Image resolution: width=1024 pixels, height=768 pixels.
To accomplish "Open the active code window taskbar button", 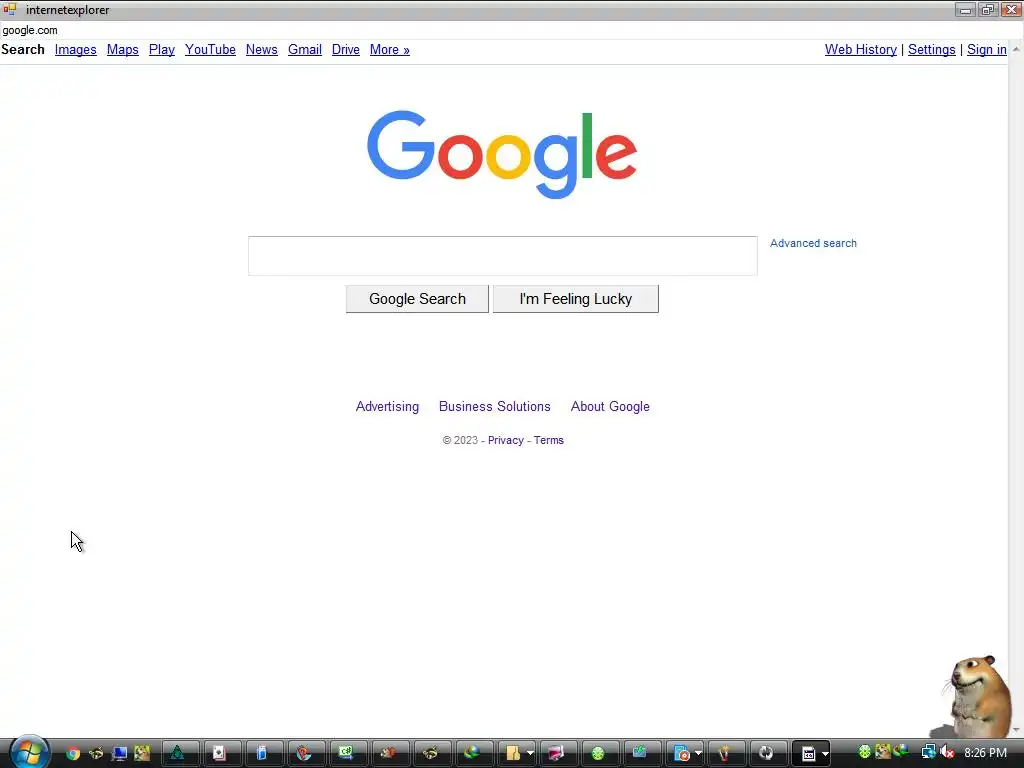I will [808, 754].
